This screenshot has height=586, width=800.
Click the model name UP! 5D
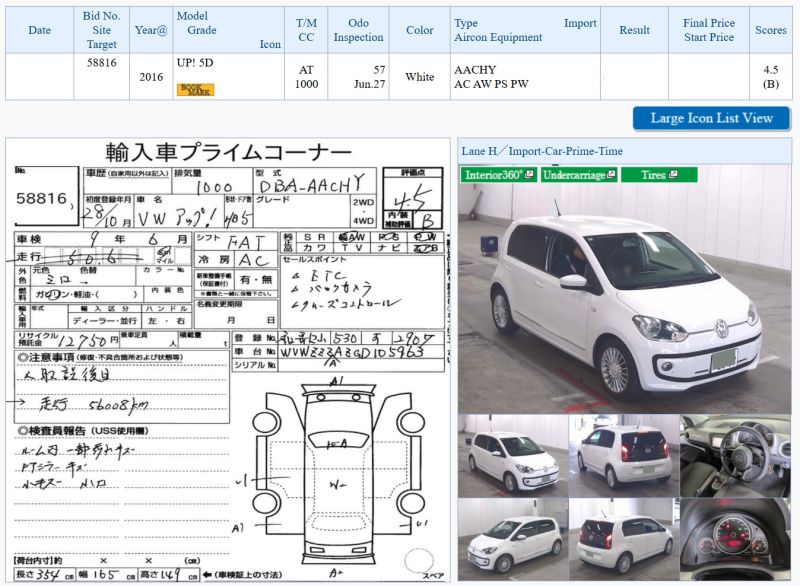coord(195,63)
